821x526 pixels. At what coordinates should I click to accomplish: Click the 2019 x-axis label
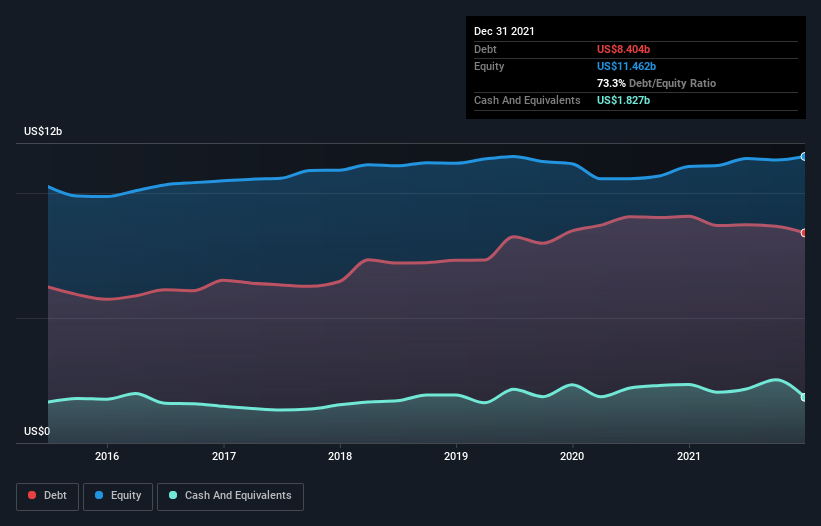point(456,456)
